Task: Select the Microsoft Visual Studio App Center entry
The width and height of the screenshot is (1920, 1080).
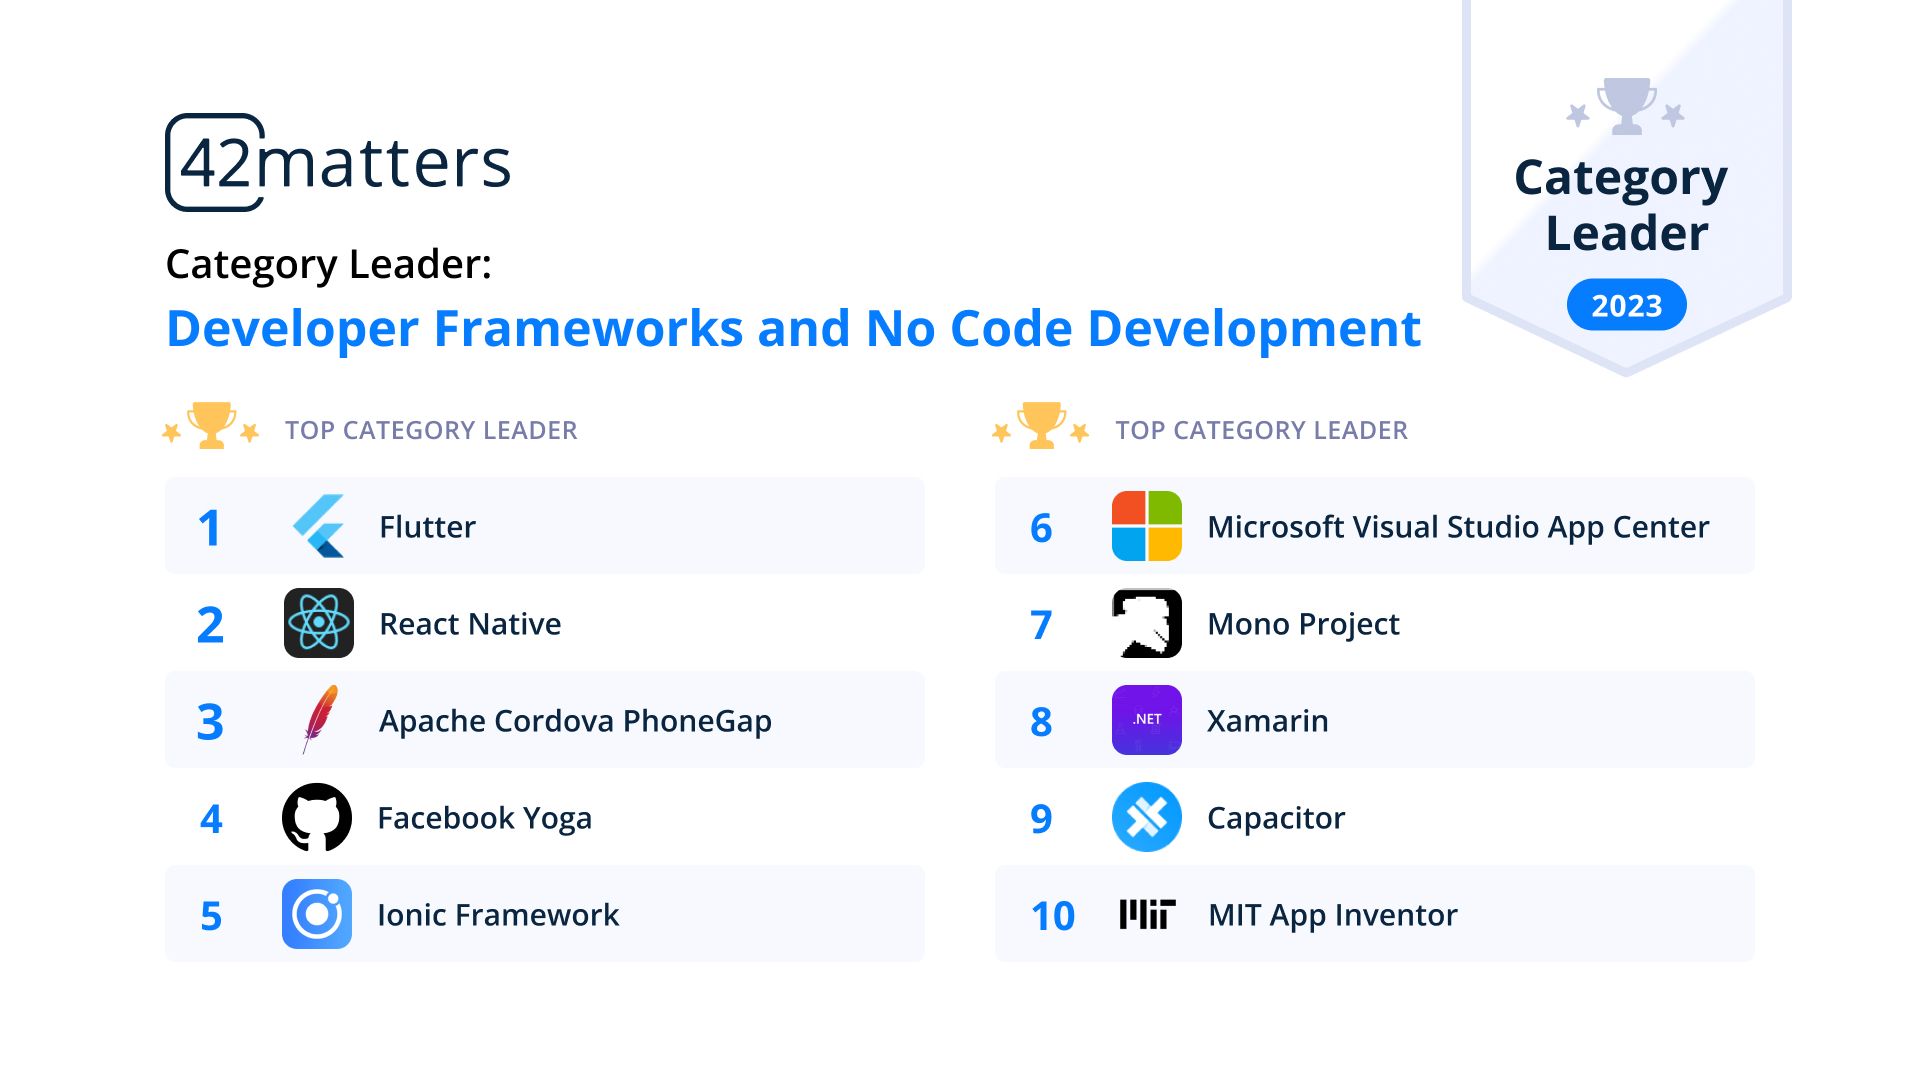Action: (x=1457, y=527)
